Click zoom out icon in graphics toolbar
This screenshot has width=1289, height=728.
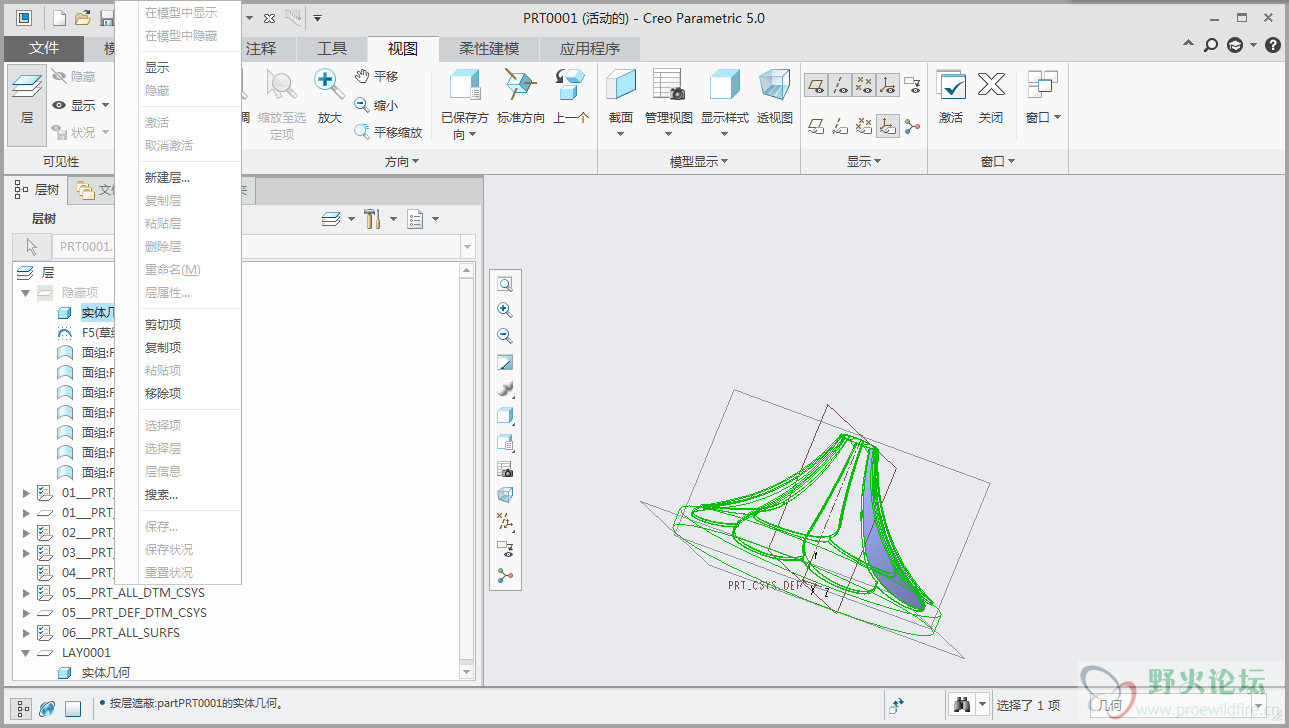coord(505,336)
